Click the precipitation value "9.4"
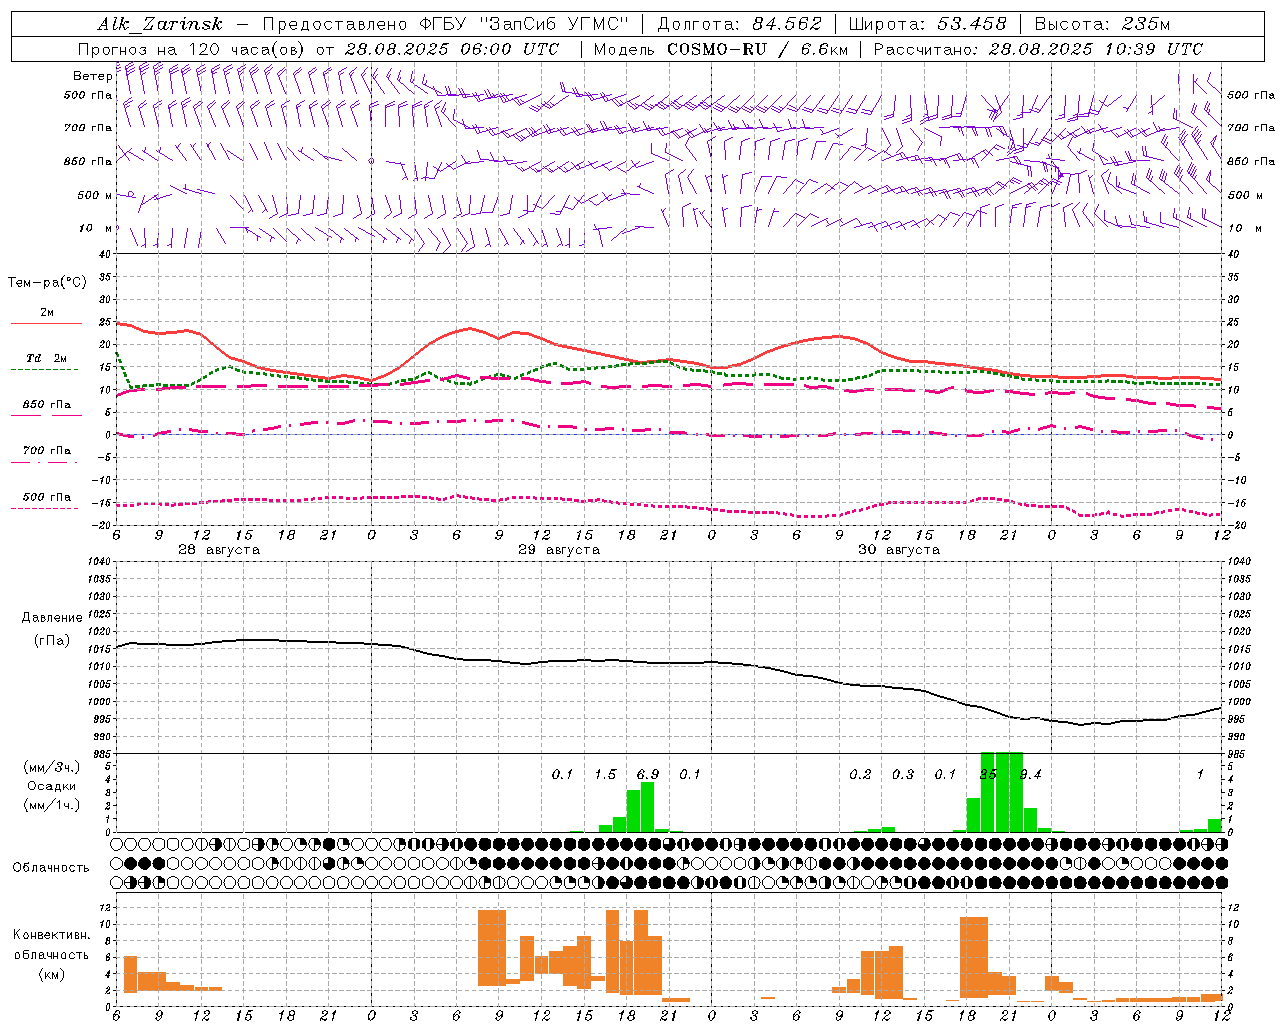This screenshot has height=1024, width=1280. [x=1030, y=774]
